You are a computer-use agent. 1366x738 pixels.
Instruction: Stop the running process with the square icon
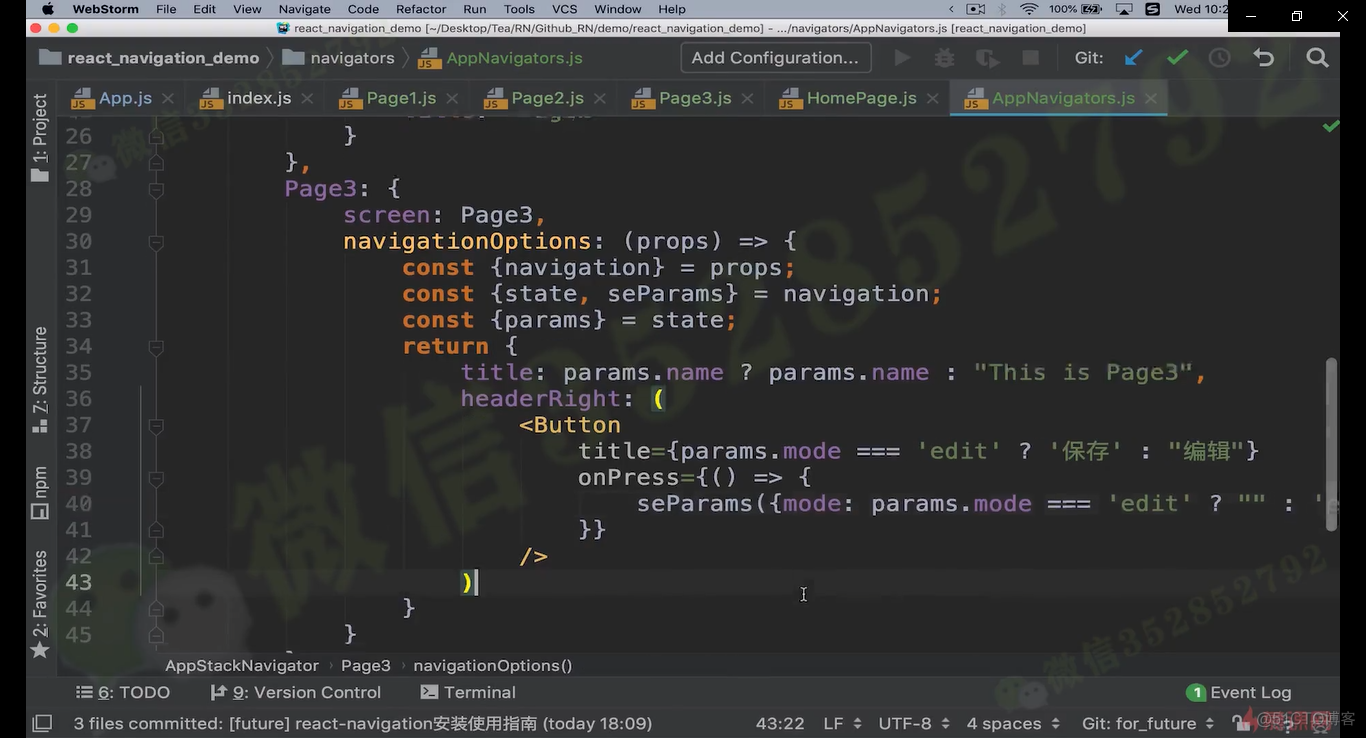pyautogui.click(x=1029, y=58)
